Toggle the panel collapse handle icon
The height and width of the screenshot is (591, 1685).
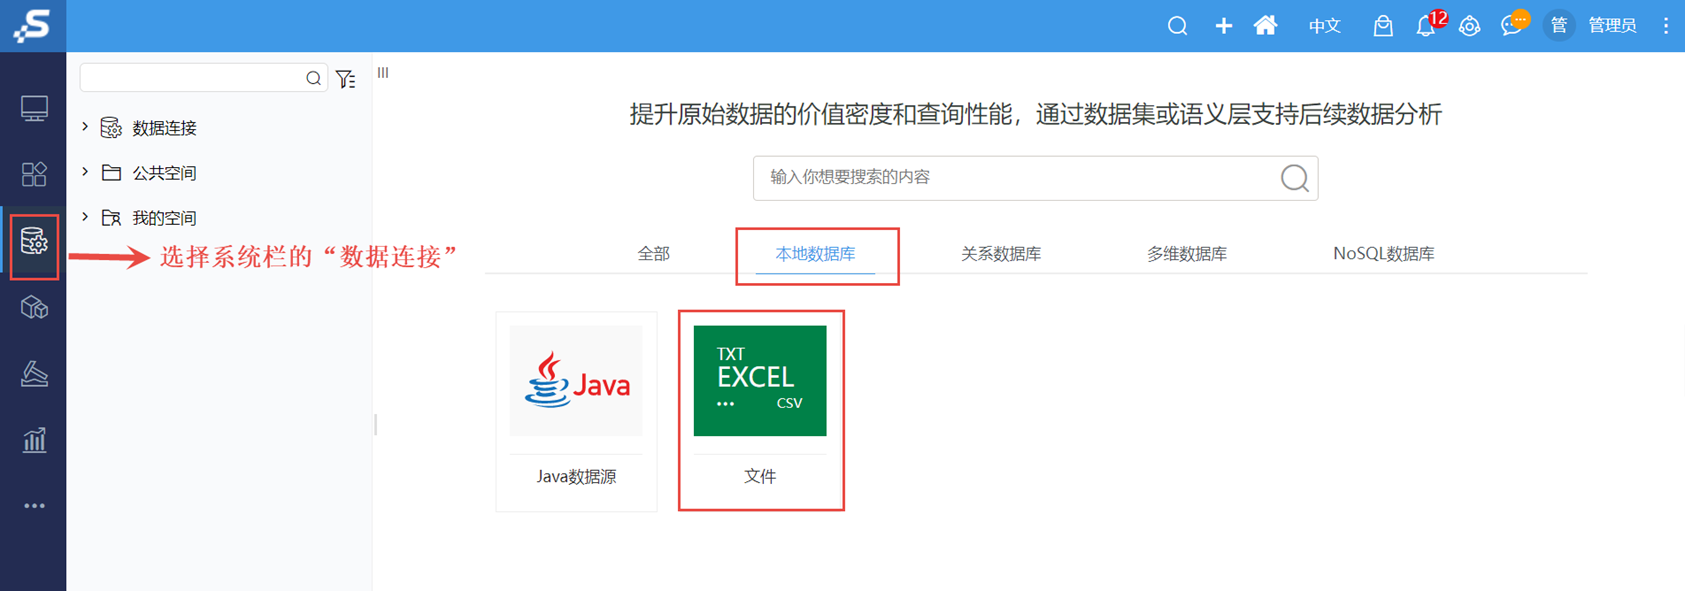click(x=383, y=73)
